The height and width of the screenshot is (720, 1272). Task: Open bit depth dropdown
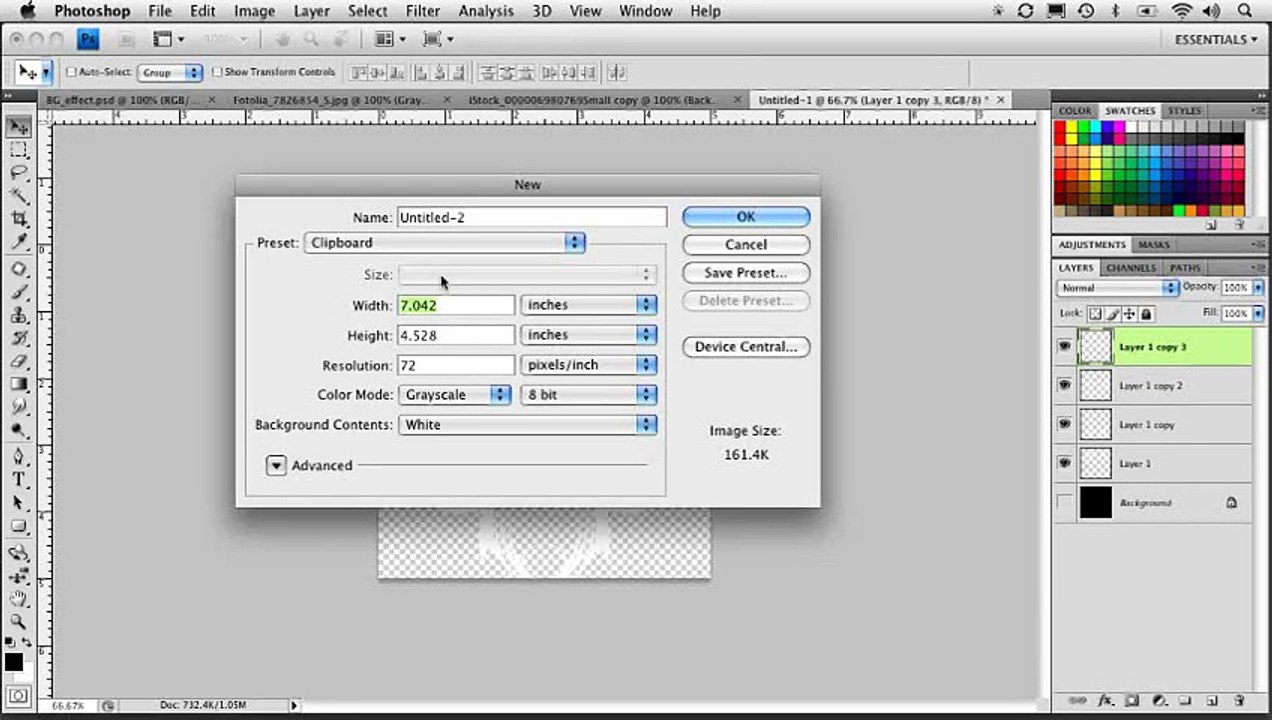(x=589, y=395)
